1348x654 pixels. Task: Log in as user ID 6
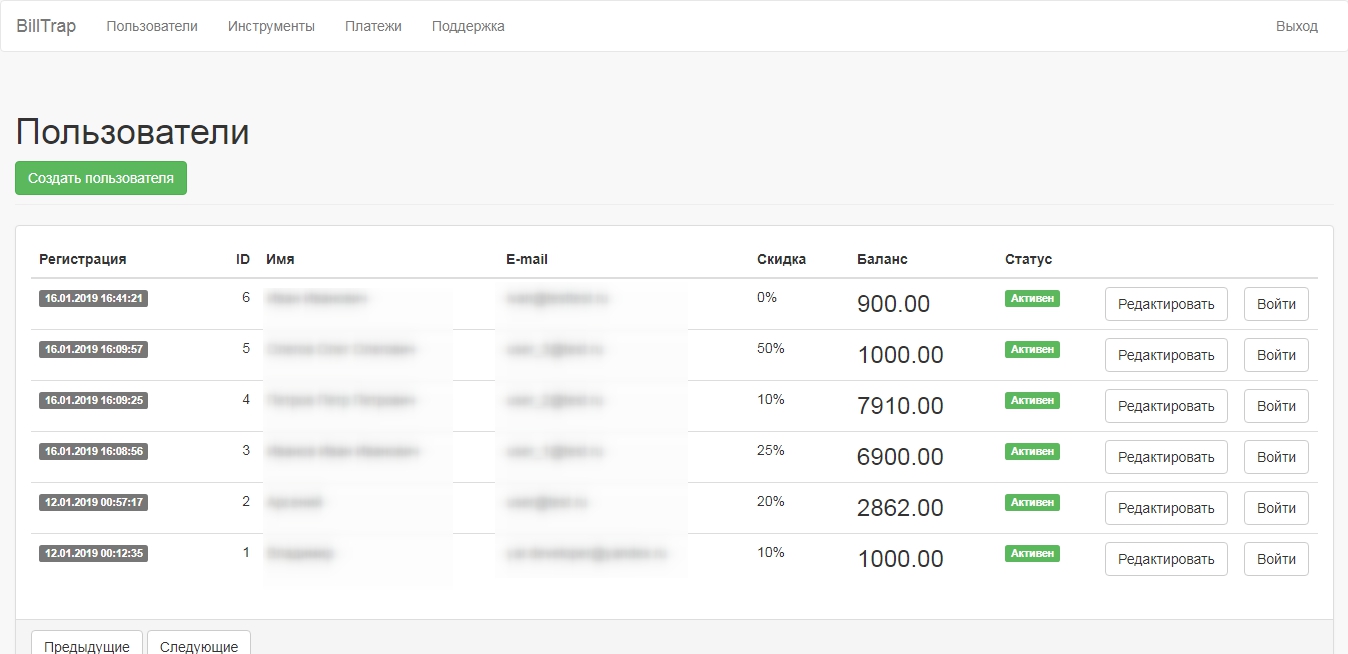coord(1275,304)
